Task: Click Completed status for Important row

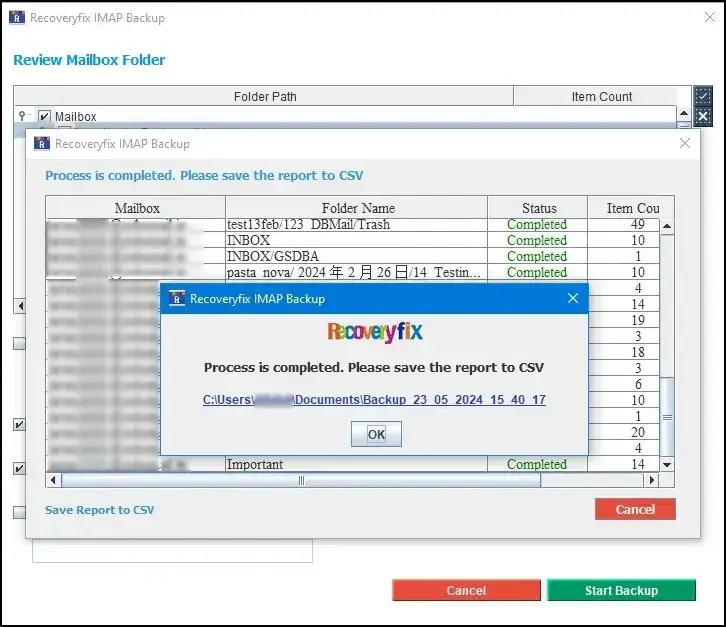Action: tap(537, 464)
